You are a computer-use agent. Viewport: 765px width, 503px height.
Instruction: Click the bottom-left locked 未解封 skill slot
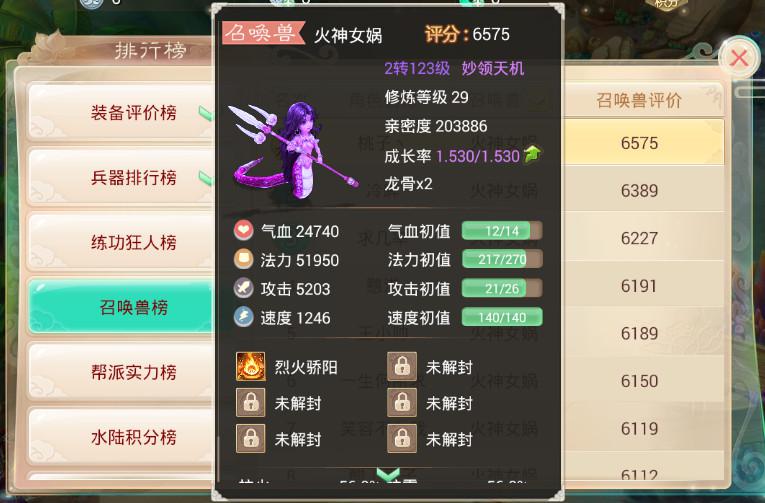(x=251, y=439)
